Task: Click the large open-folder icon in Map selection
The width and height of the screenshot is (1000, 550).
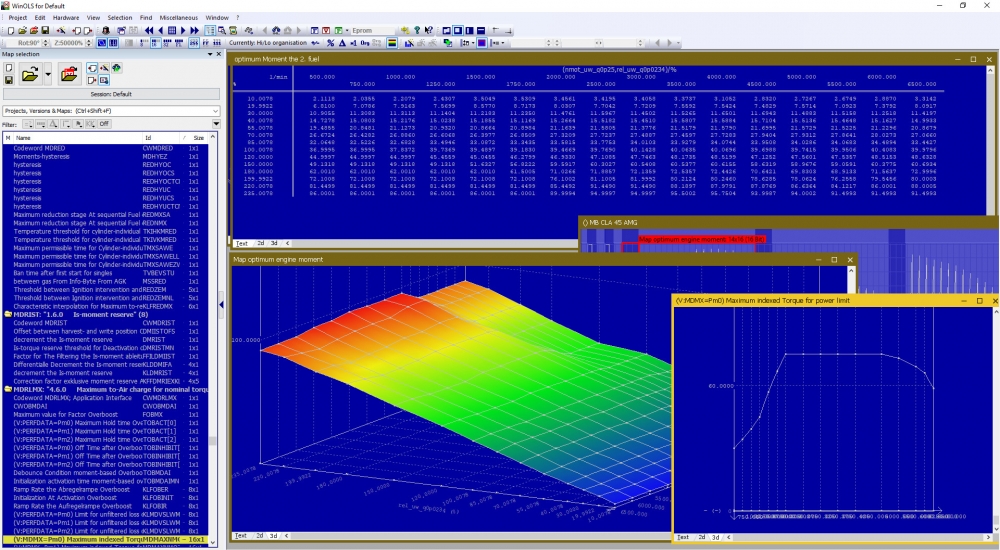Action: click(30, 74)
